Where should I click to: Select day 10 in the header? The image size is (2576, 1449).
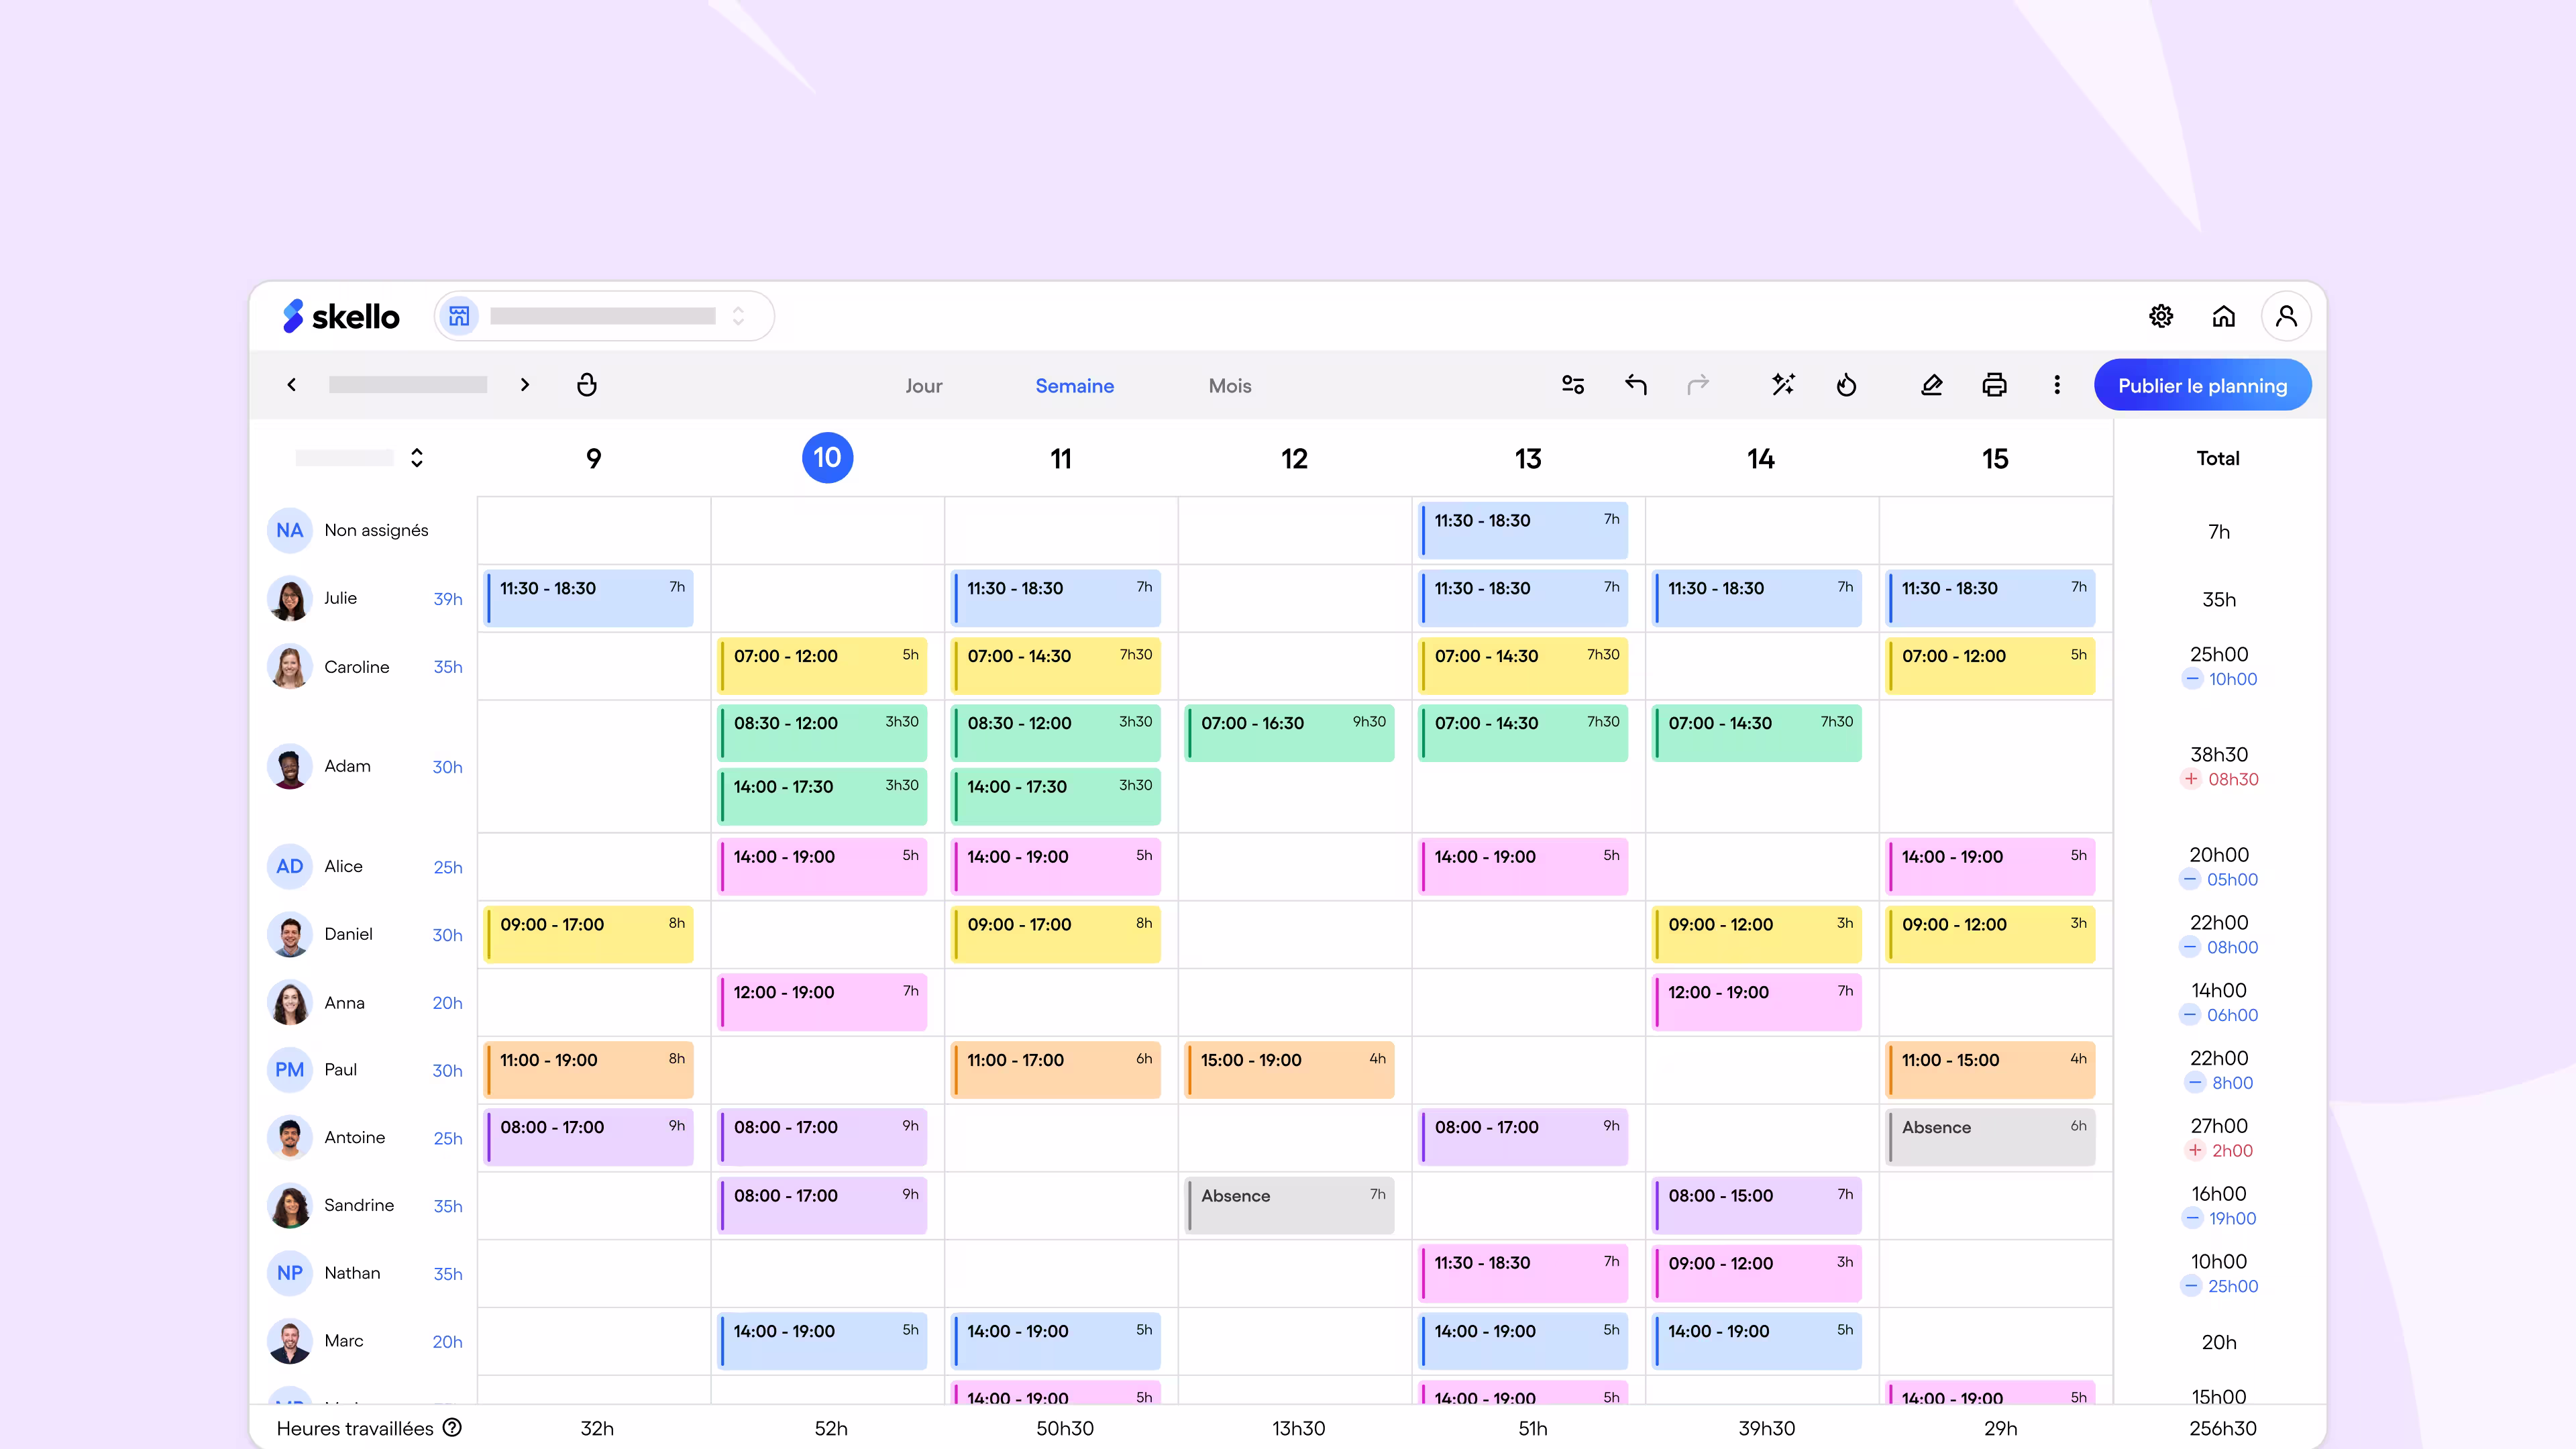pos(827,458)
